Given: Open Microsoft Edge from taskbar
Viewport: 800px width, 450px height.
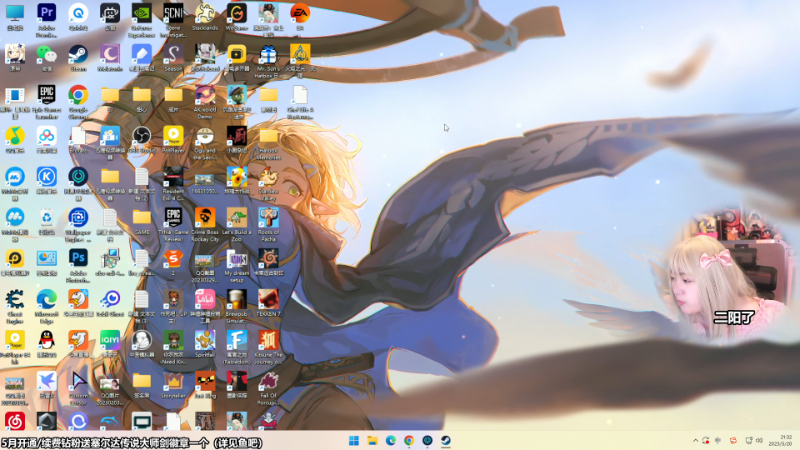Looking at the screenshot, I should click(390, 441).
